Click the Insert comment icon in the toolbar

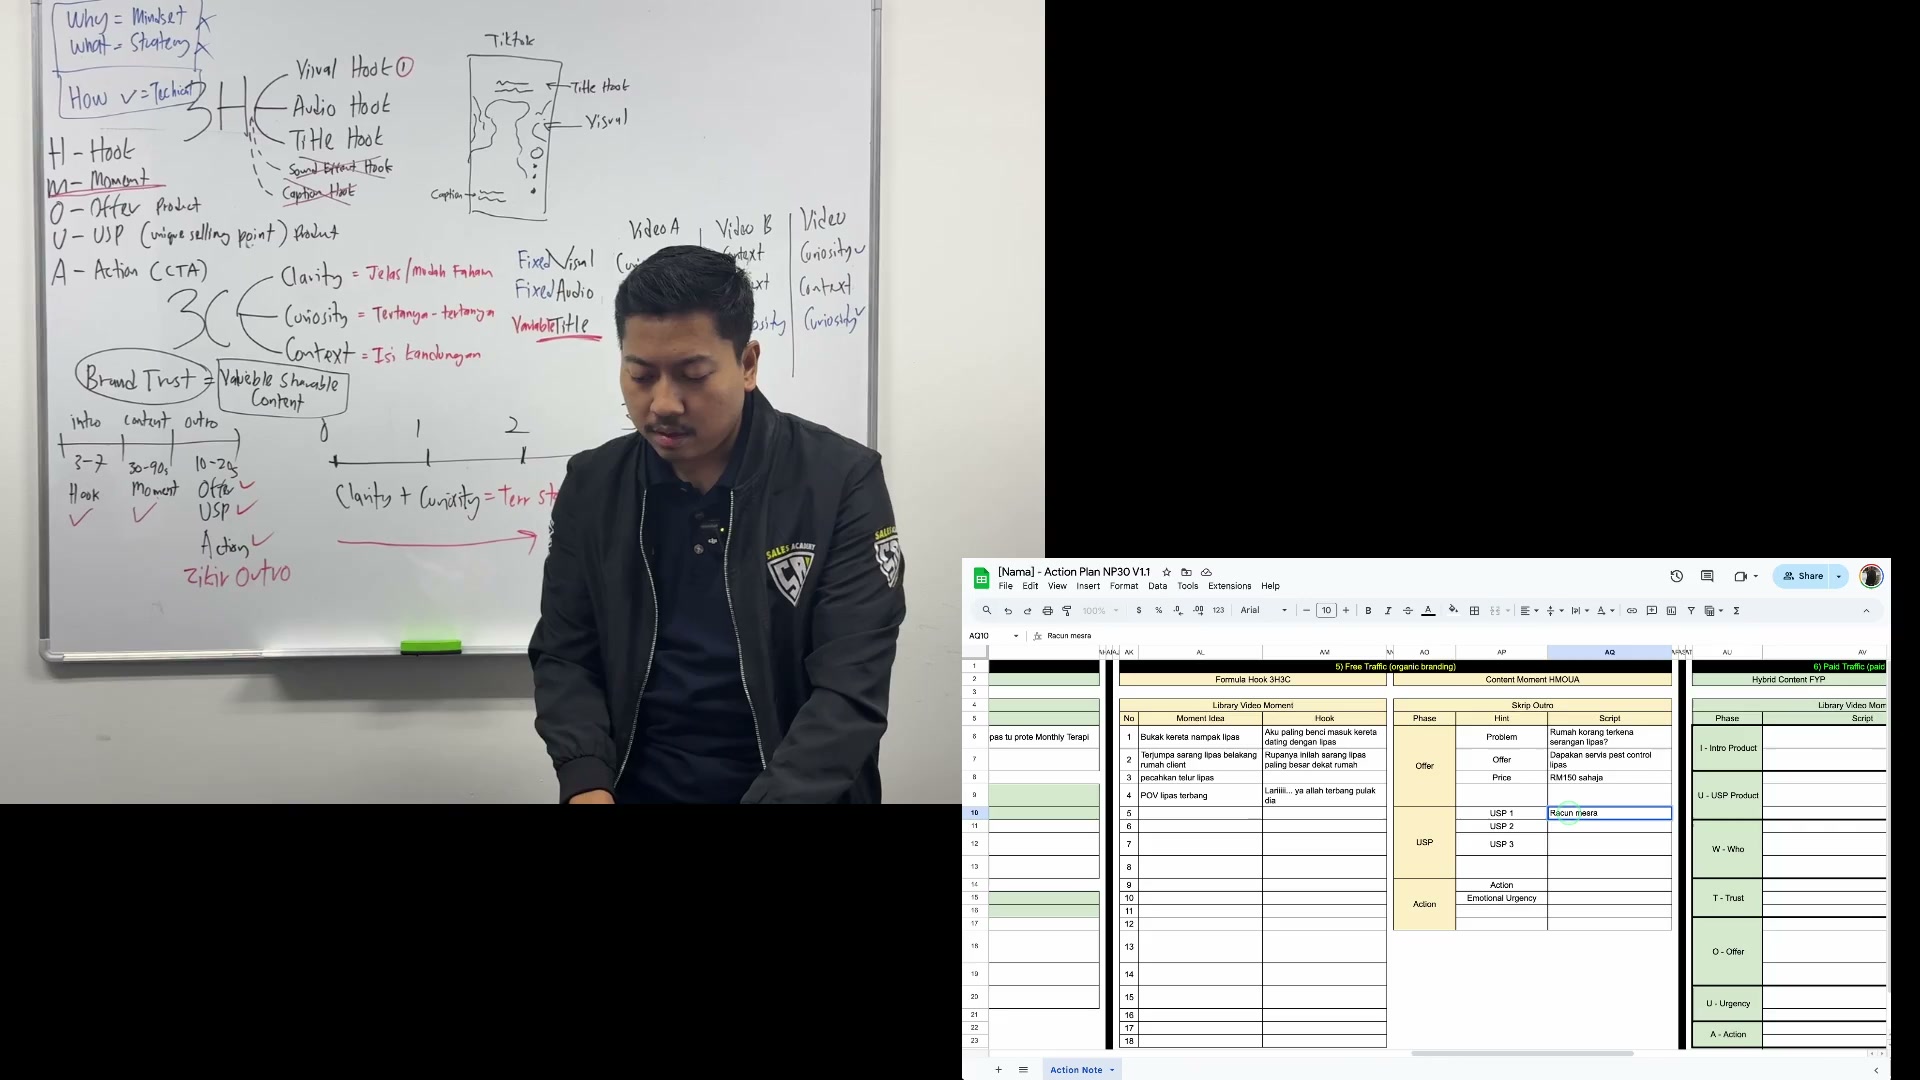pyautogui.click(x=1652, y=610)
